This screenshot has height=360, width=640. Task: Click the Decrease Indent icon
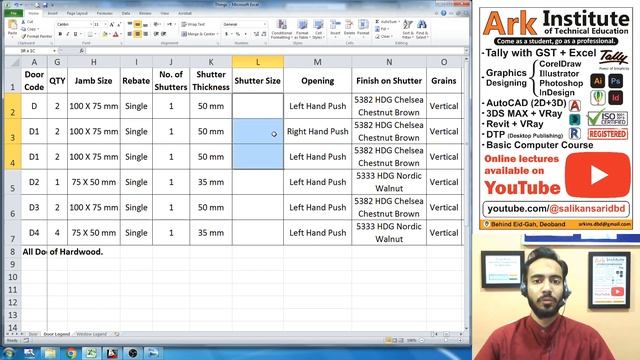click(x=156, y=34)
